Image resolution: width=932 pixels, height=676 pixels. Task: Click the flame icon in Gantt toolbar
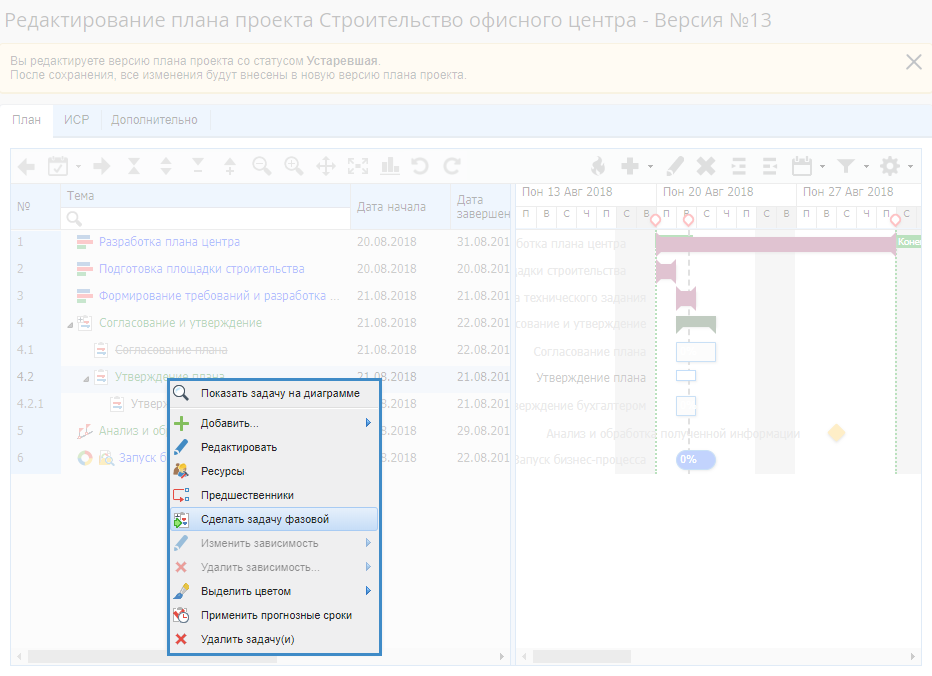(598, 166)
